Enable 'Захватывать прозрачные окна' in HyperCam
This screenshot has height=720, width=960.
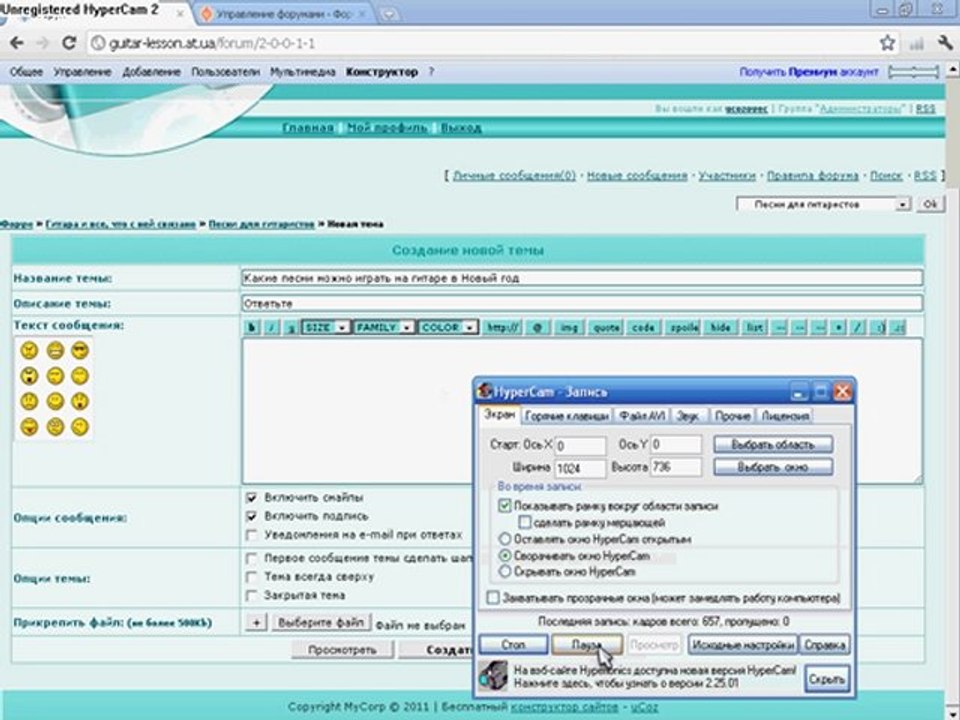(x=493, y=598)
